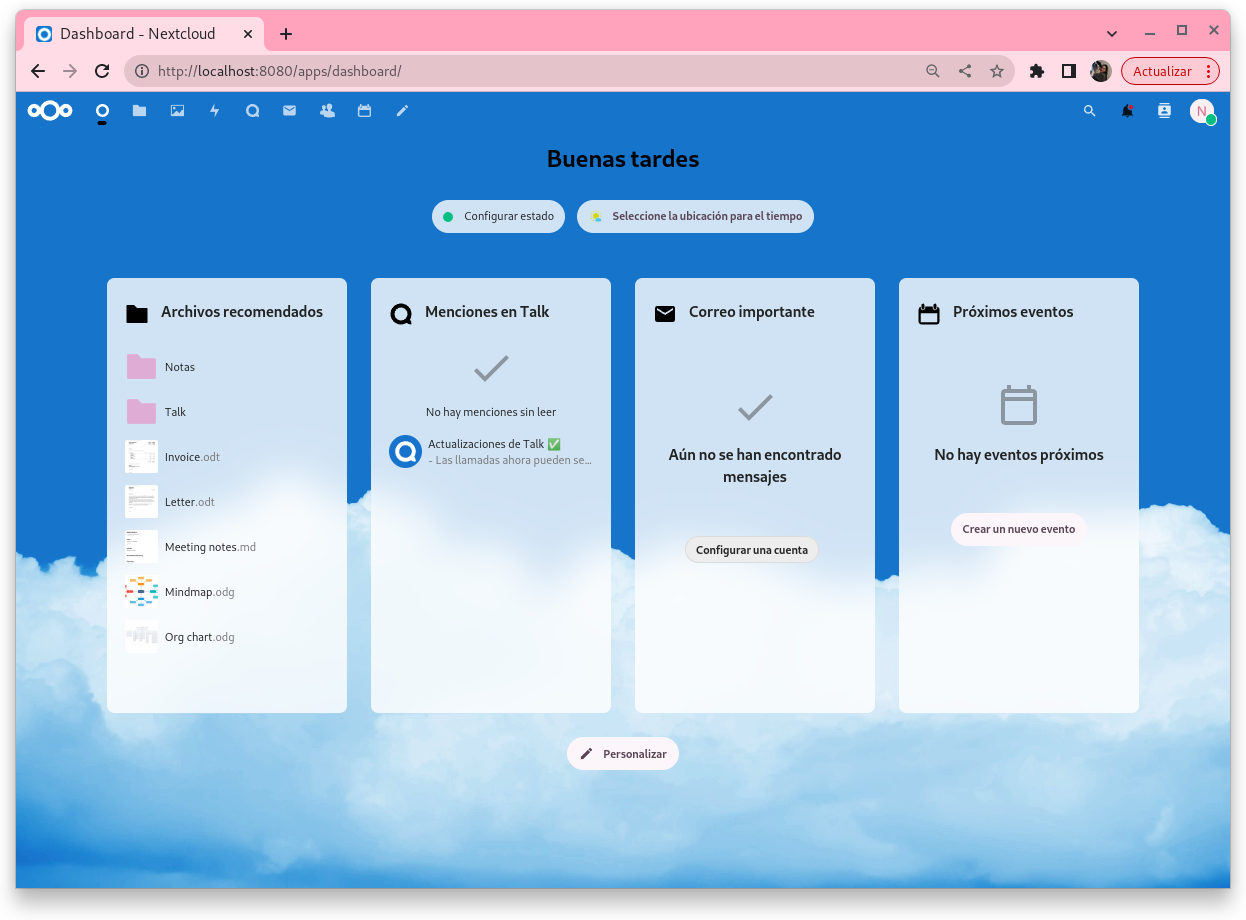Open the user avatar settings menu
Screen dimensions: 1246x920
point(1201,111)
